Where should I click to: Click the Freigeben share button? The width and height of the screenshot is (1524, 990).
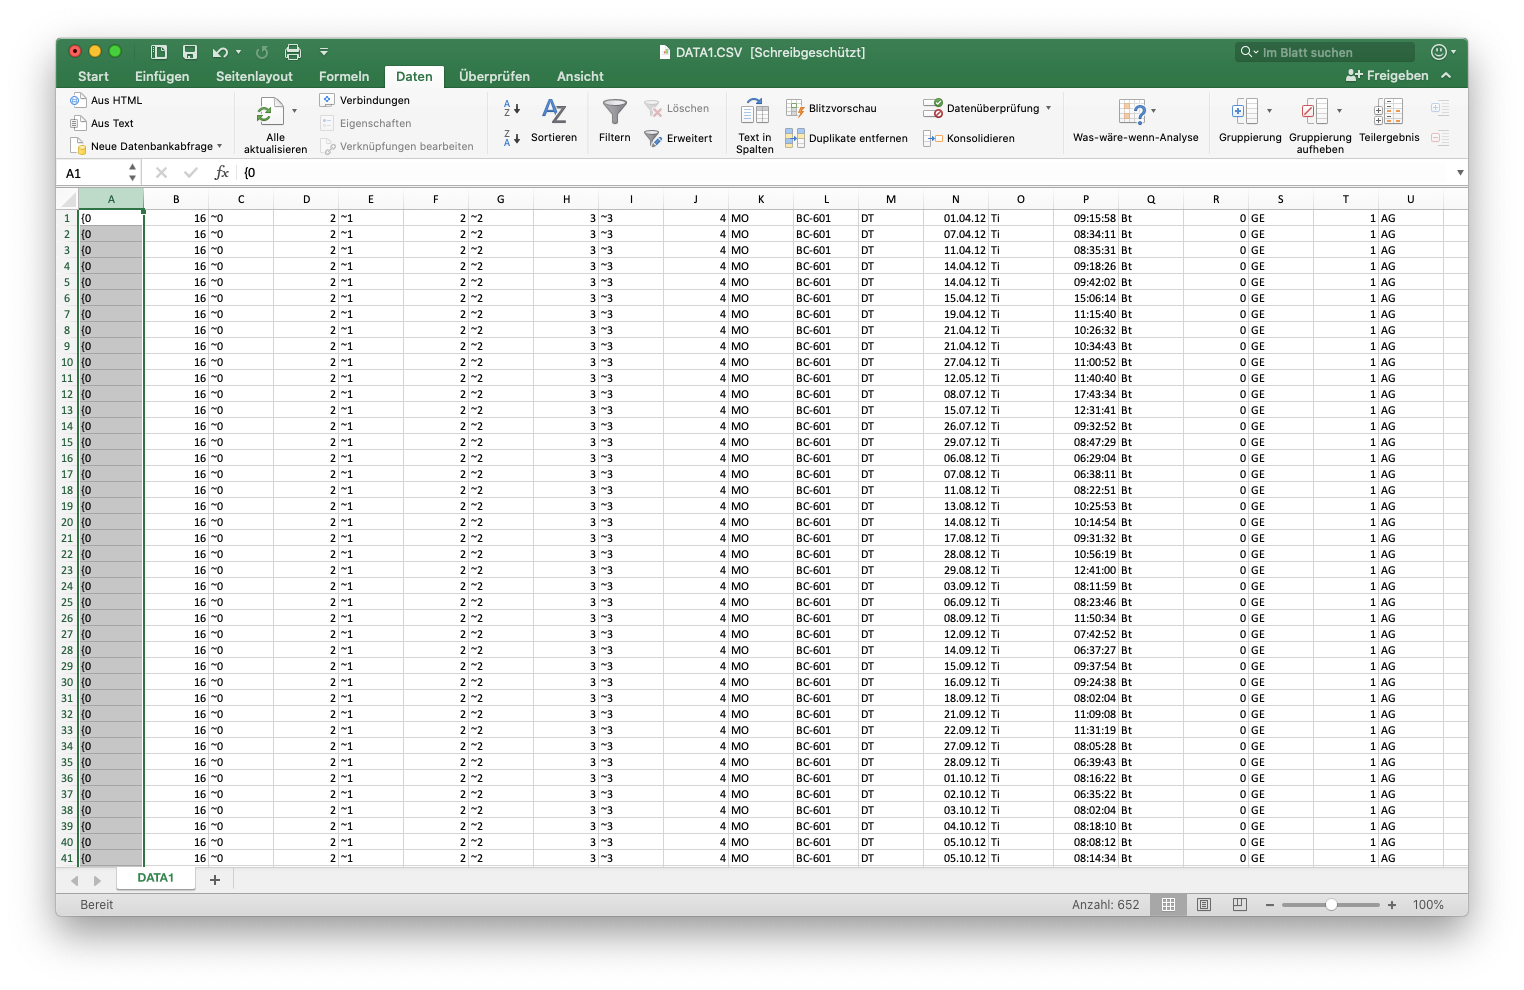1387,76
